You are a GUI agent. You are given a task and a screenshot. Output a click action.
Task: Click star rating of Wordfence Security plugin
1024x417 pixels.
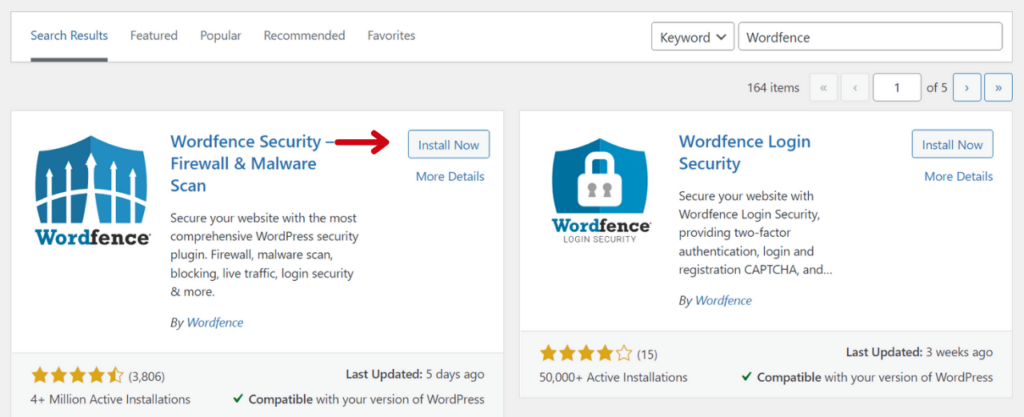[x=77, y=375]
